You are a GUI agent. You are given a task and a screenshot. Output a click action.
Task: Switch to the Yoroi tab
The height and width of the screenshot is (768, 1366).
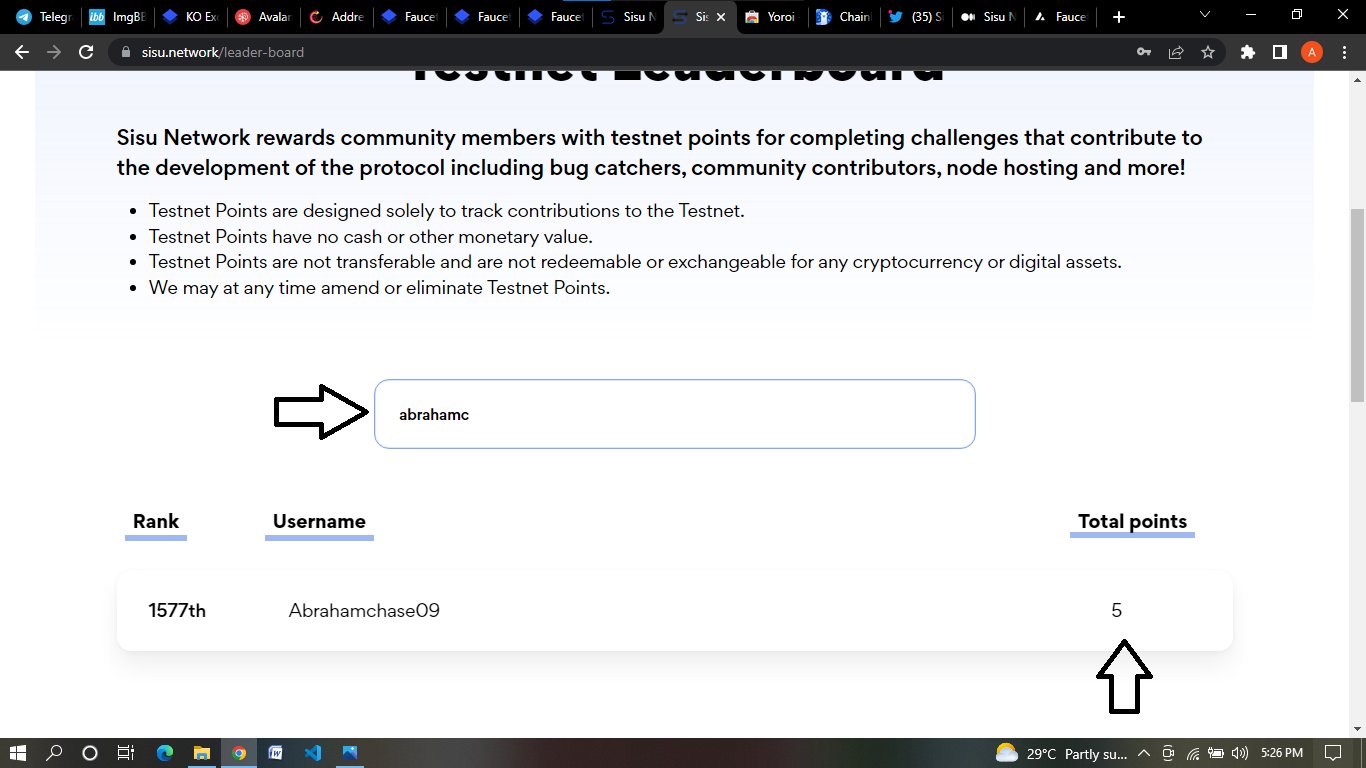(x=772, y=17)
